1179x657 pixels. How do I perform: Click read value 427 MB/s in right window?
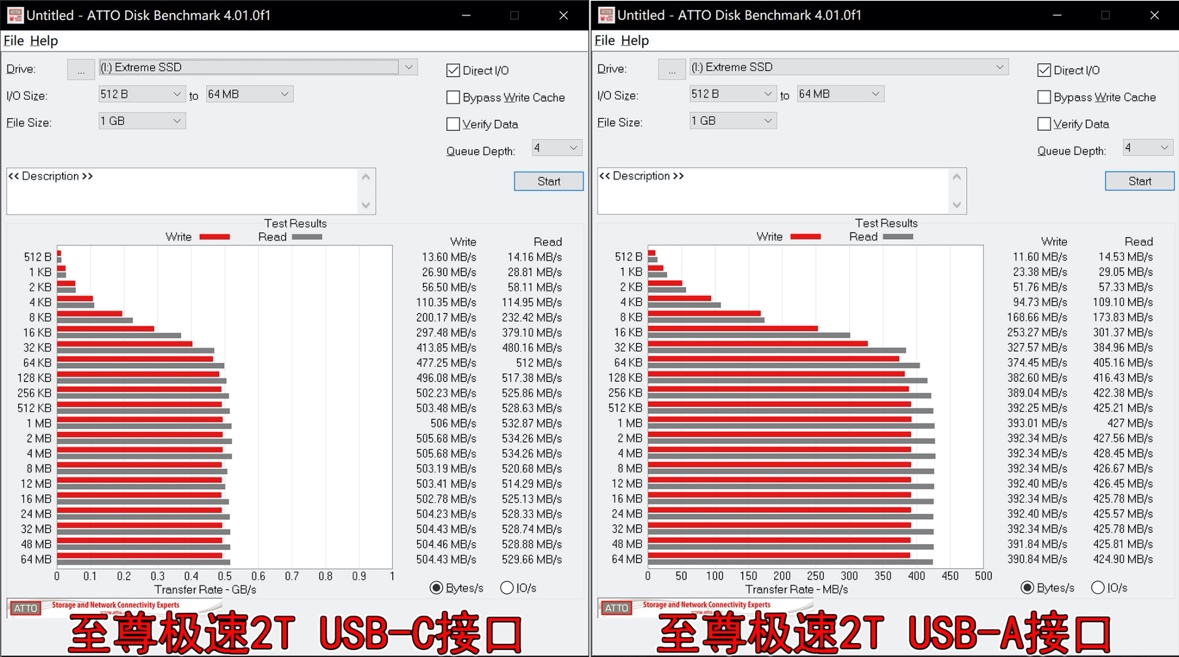point(1129,423)
